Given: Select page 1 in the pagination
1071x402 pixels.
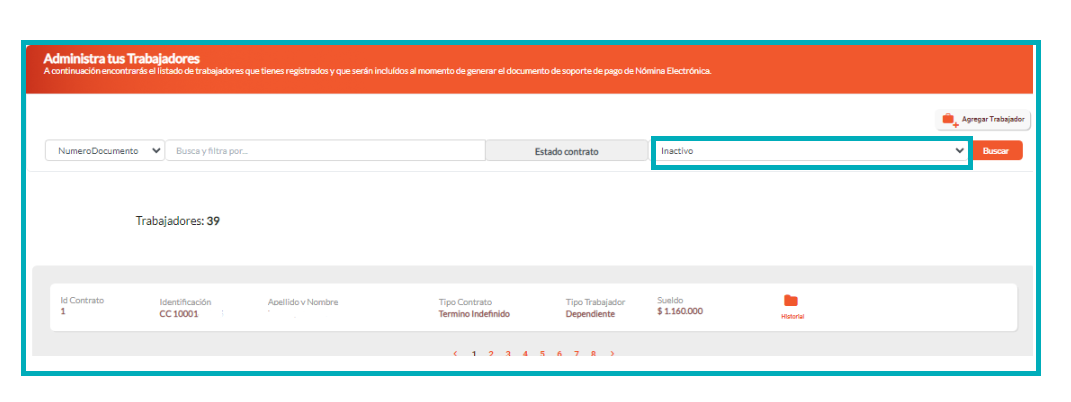Looking at the screenshot, I should pyautogui.click(x=474, y=354).
